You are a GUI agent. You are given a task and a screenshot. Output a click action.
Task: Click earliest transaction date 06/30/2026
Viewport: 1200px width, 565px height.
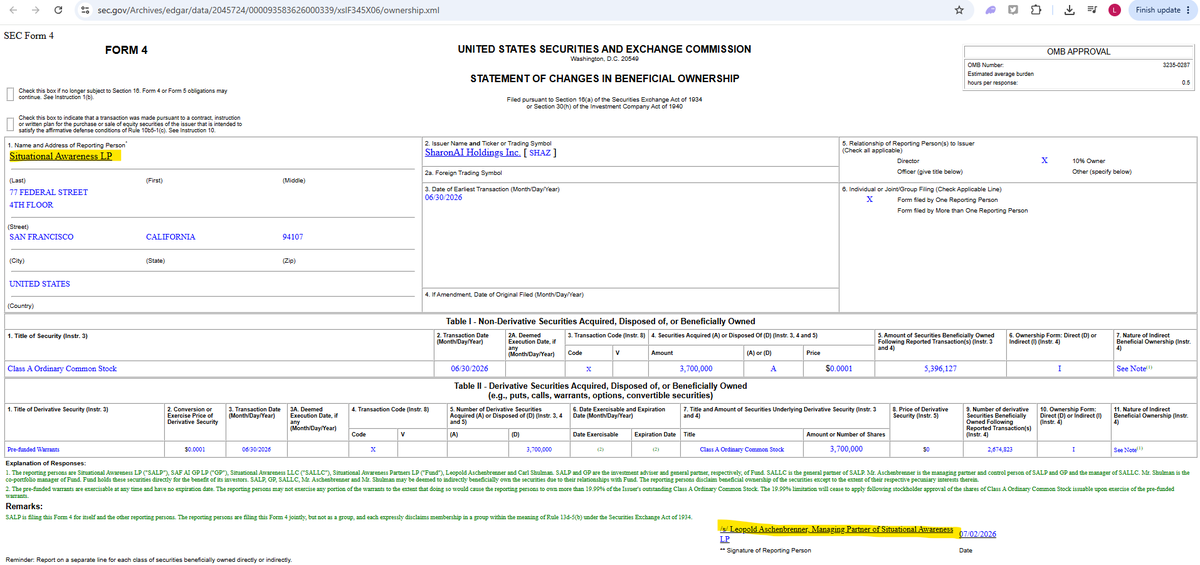[x=443, y=197]
